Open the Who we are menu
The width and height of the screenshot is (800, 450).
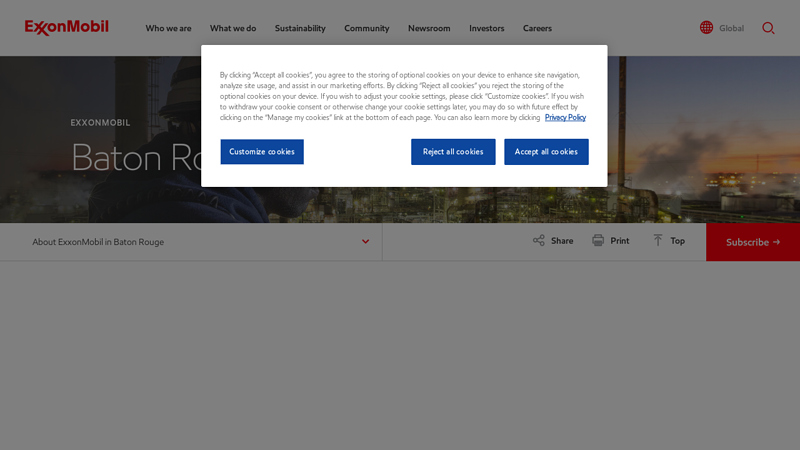[168, 28]
